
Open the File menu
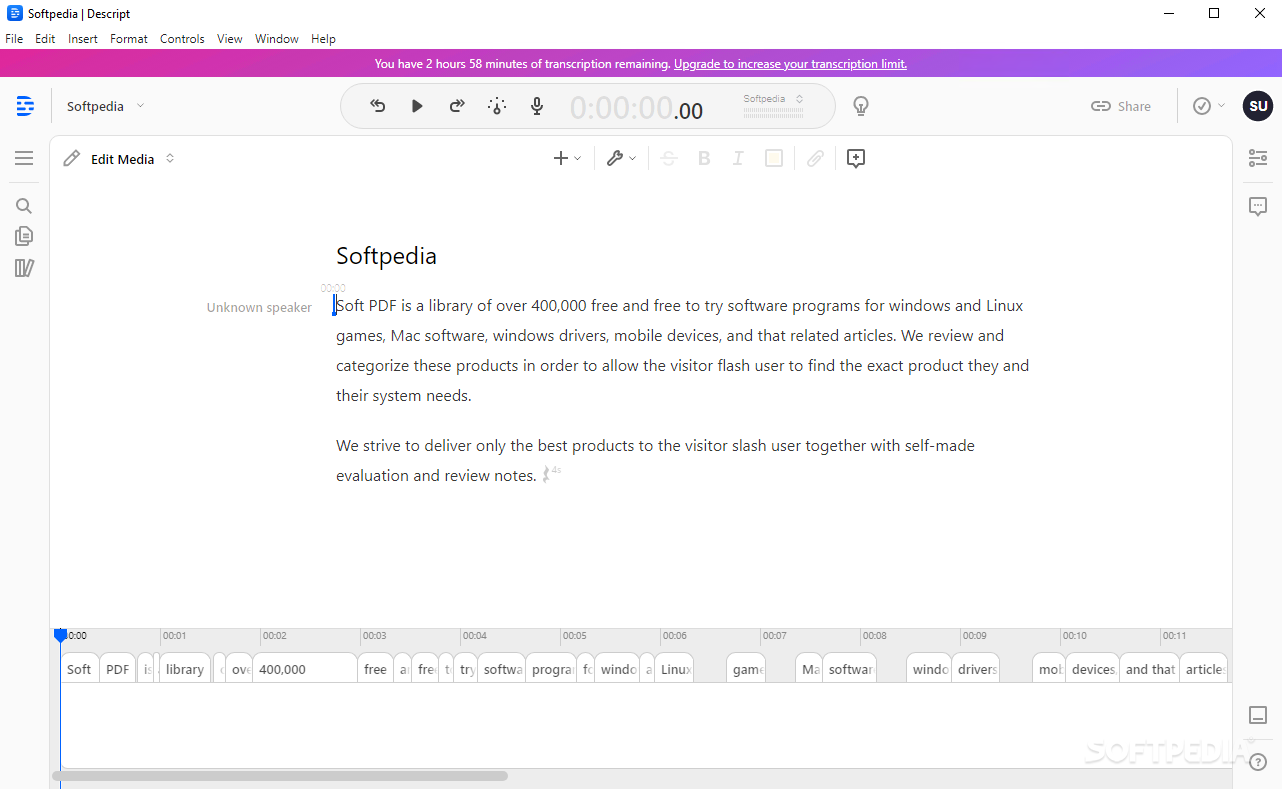pos(14,39)
